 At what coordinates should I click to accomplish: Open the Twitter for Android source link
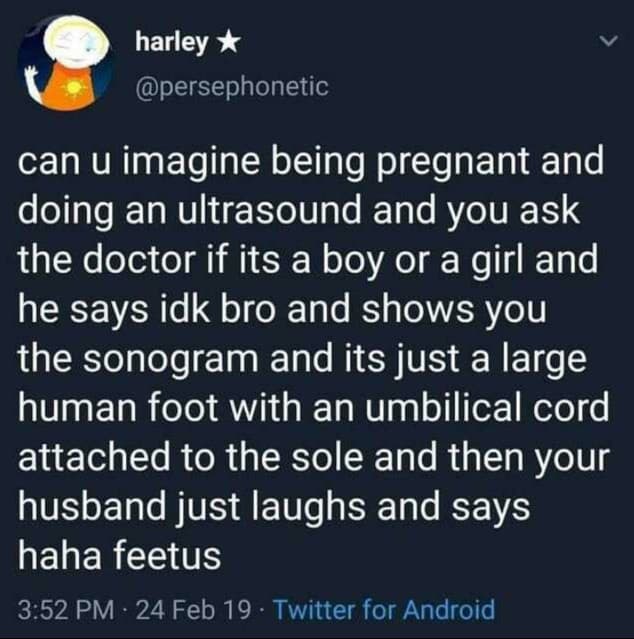point(385,609)
